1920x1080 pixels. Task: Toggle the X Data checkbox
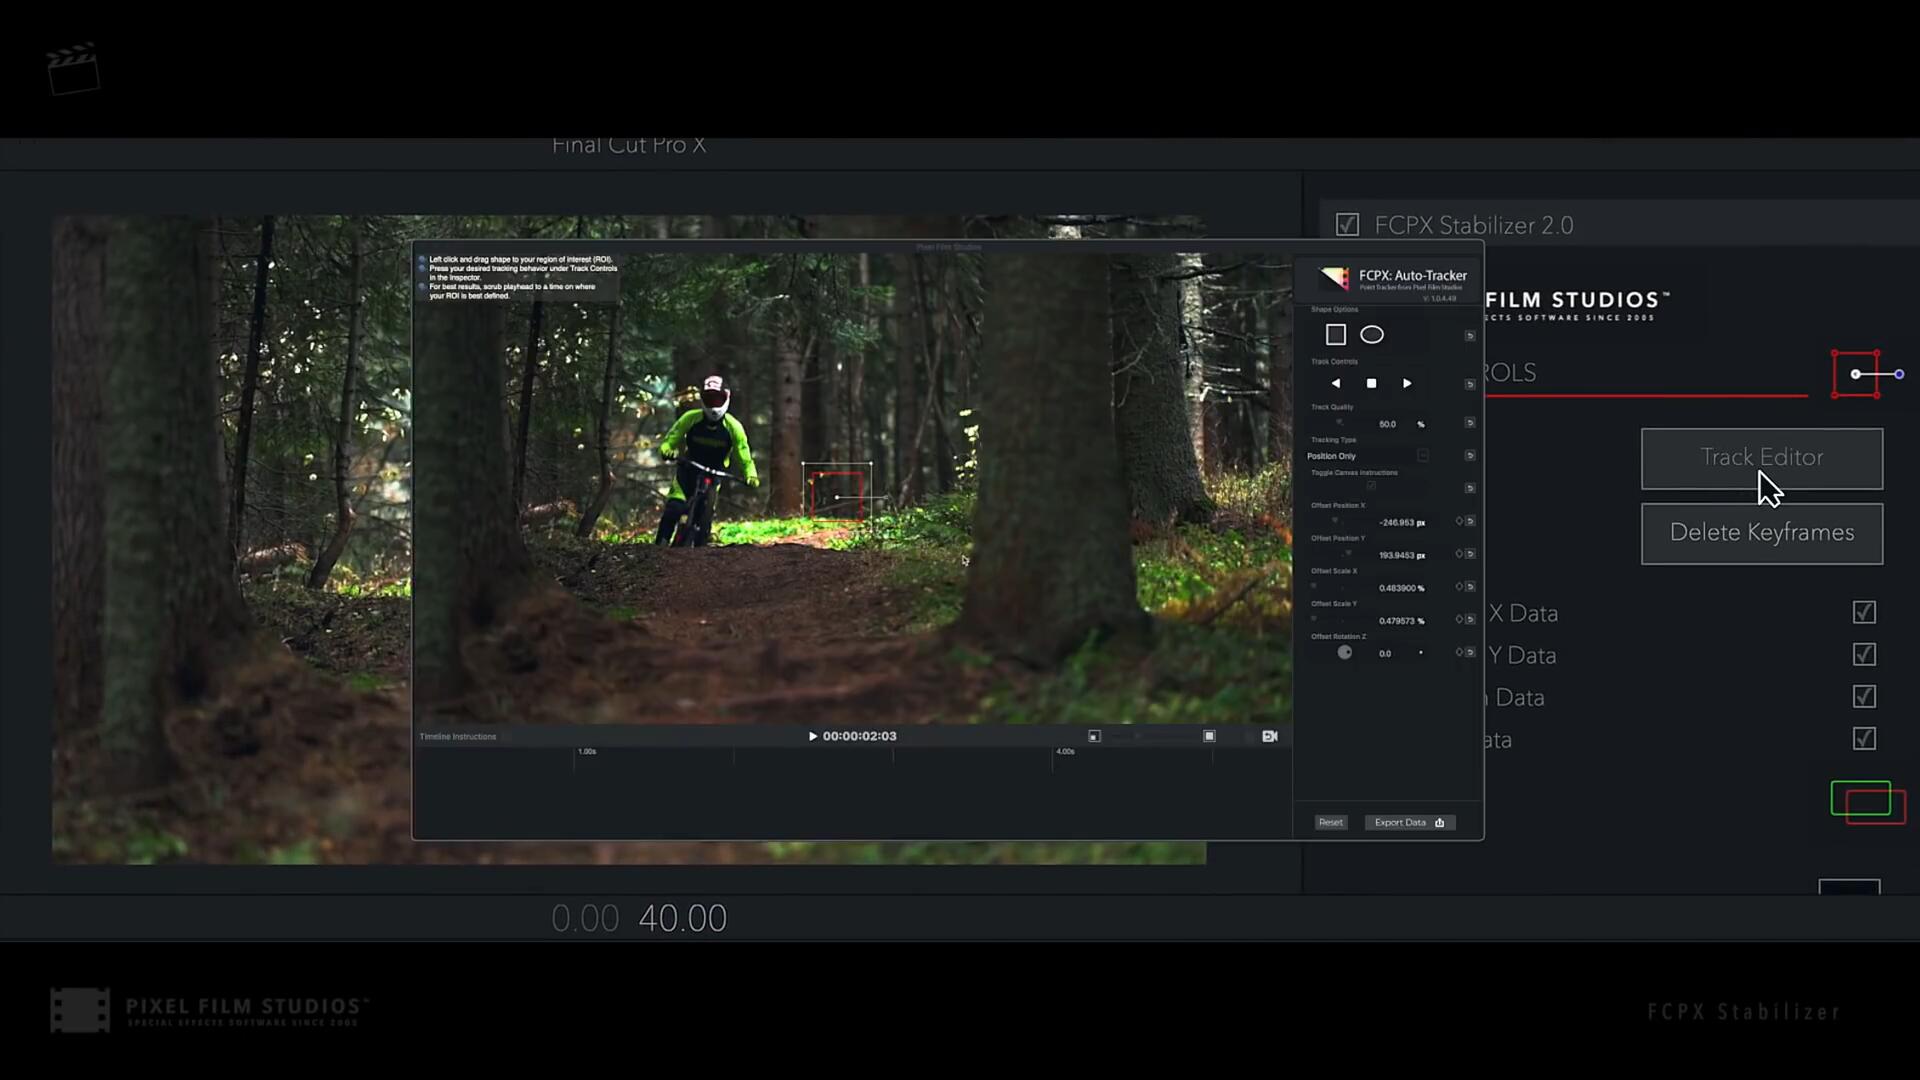pos(1864,612)
